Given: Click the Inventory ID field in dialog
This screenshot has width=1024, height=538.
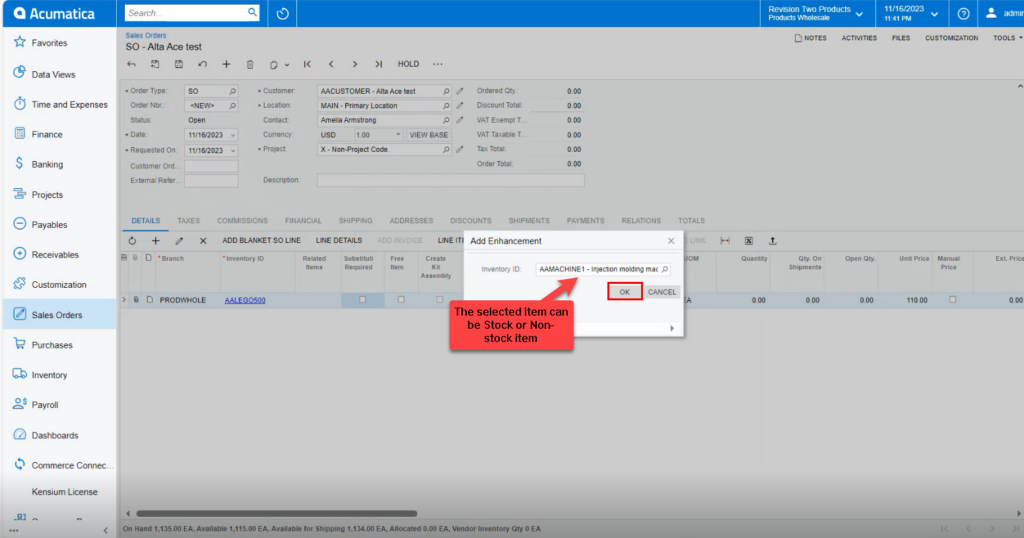Looking at the screenshot, I should click(601, 269).
